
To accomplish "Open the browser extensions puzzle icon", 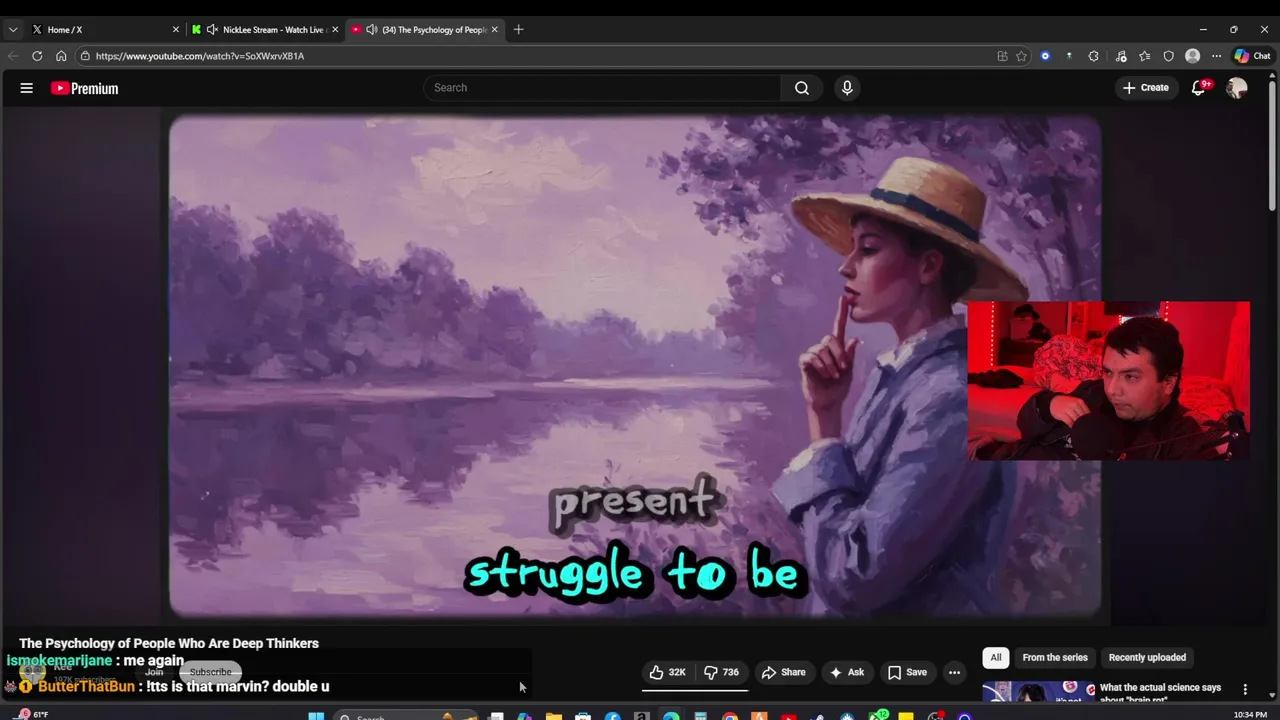I will coord(1093,56).
